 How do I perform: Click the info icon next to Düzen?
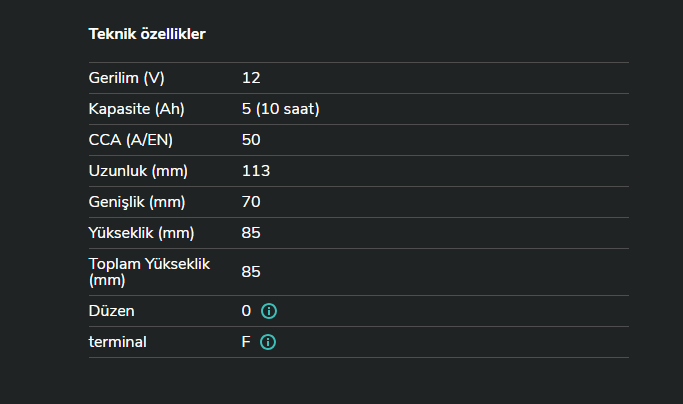tap(268, 311)
